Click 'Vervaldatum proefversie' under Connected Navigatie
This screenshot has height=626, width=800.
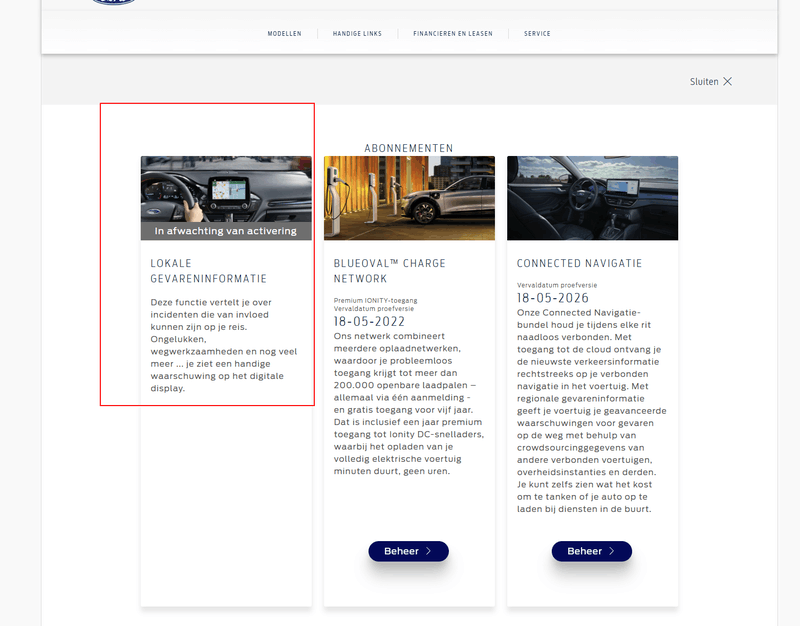pos(557,285)
